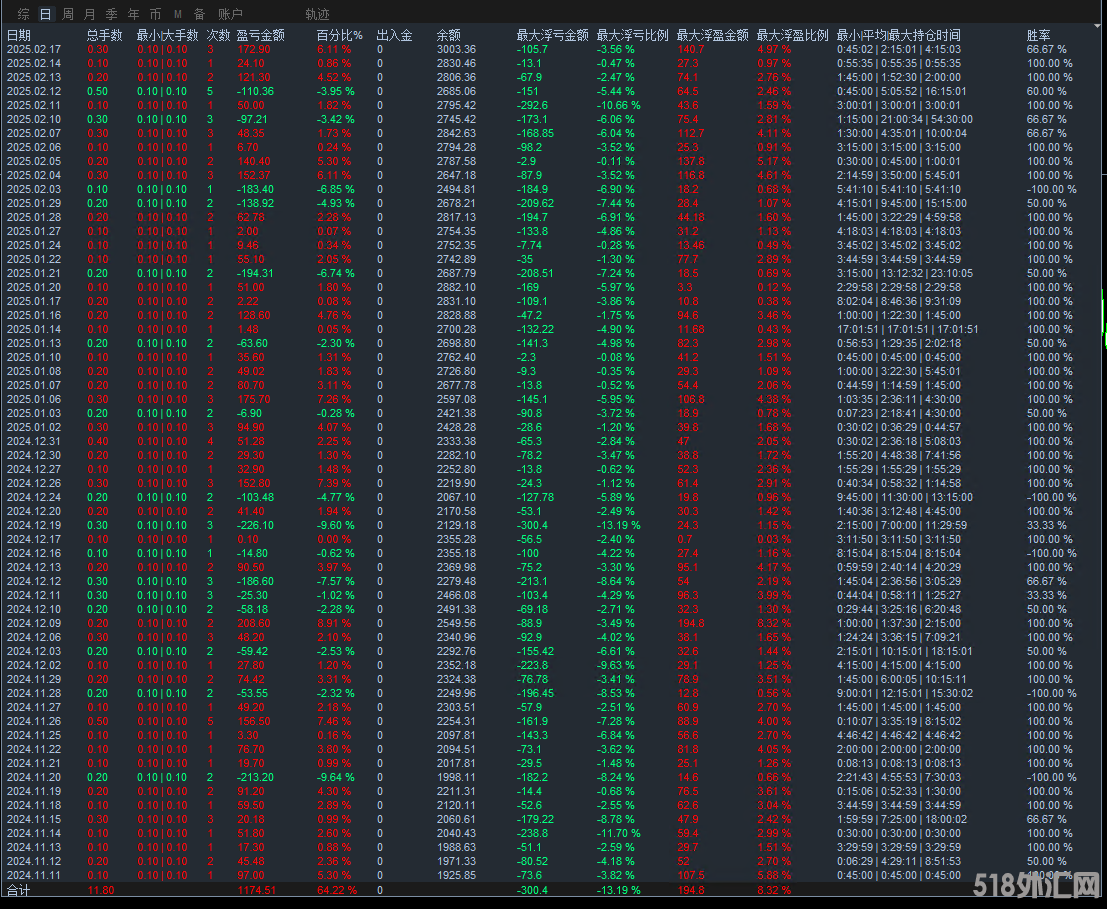Screen dimensions: 1107x909
Task: Sort by the 出入金 column header
Action: pyautogui.click(x=395, y=35)
